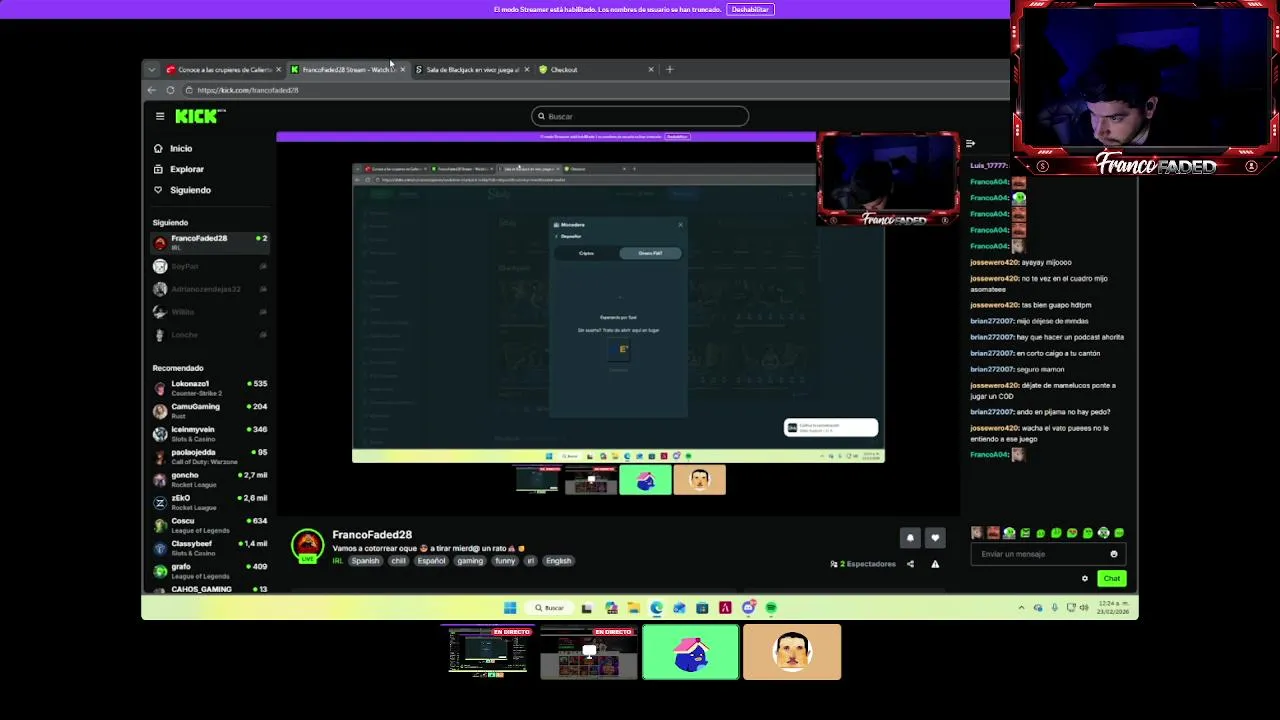Viewport: 1280px width, 720px height.
Task: Click the share stream icon
Action: 910,564
